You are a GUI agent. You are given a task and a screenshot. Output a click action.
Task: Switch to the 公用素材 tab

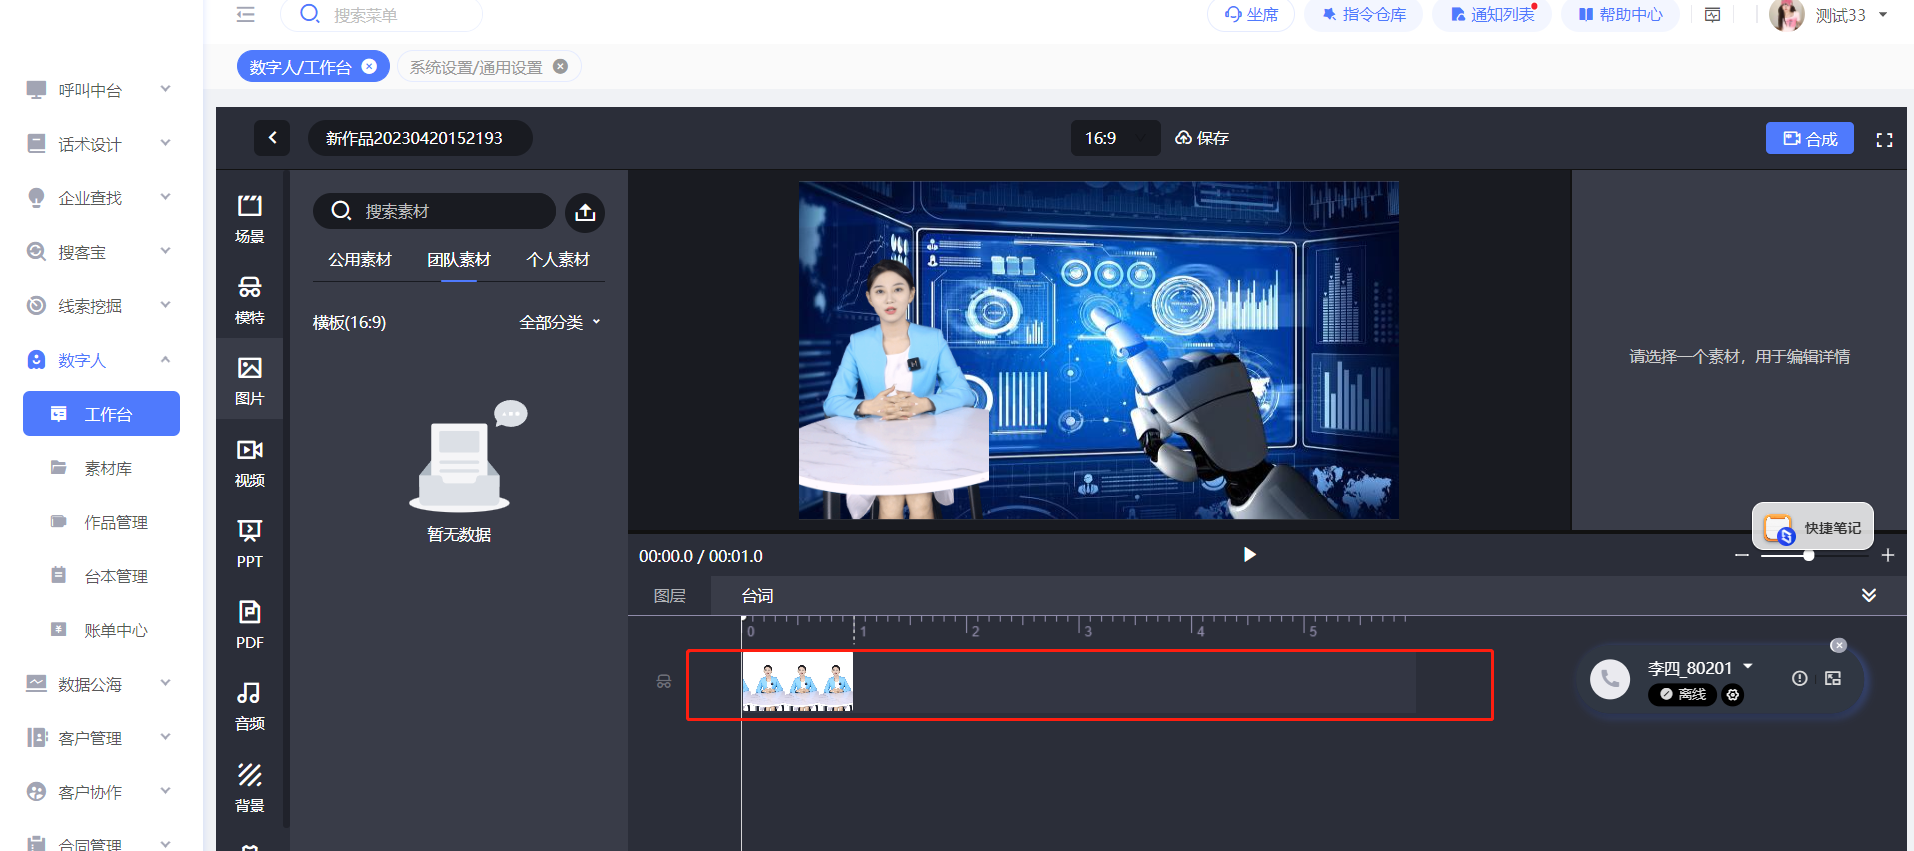(x=360, y=260)
